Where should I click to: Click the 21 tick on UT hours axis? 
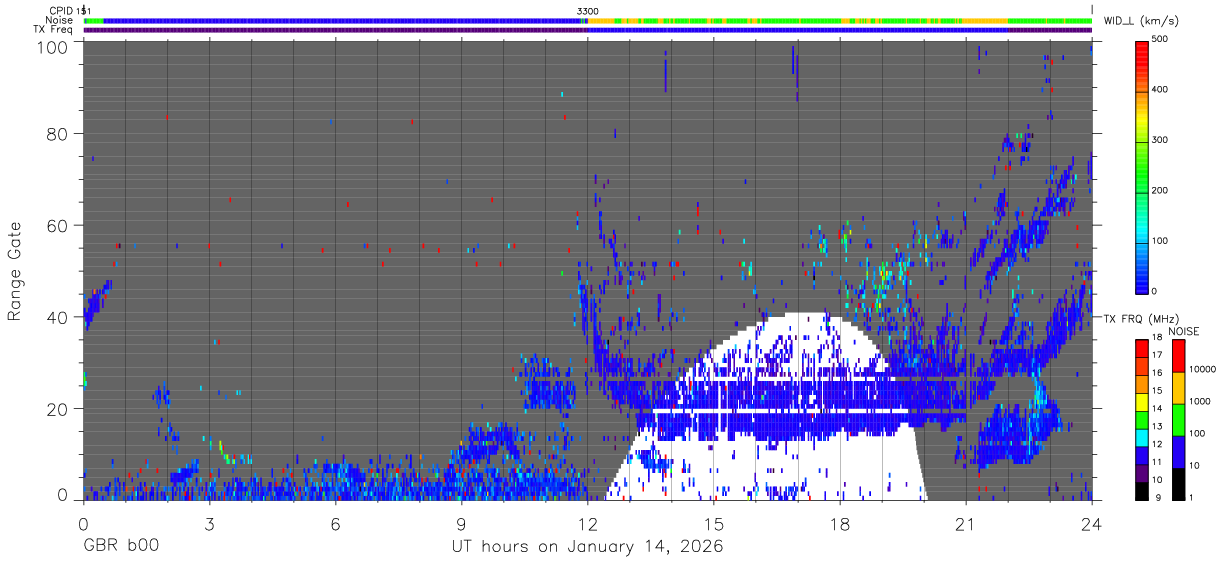pos(966,523)
